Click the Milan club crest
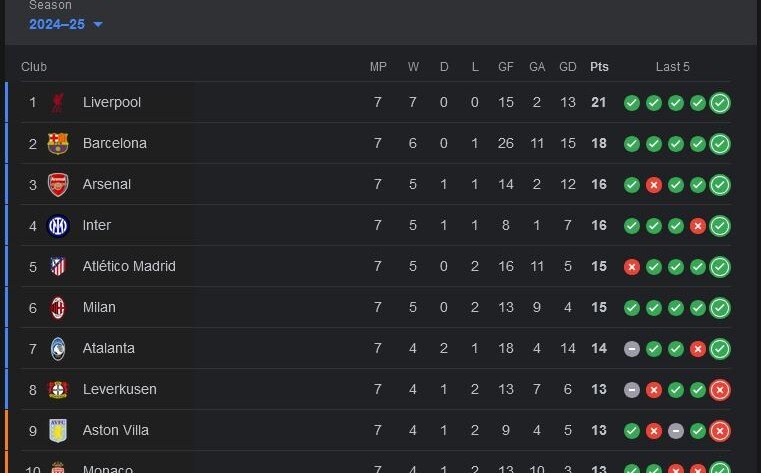Viewport: 761px width, 473px height. [x=58, y=307]
